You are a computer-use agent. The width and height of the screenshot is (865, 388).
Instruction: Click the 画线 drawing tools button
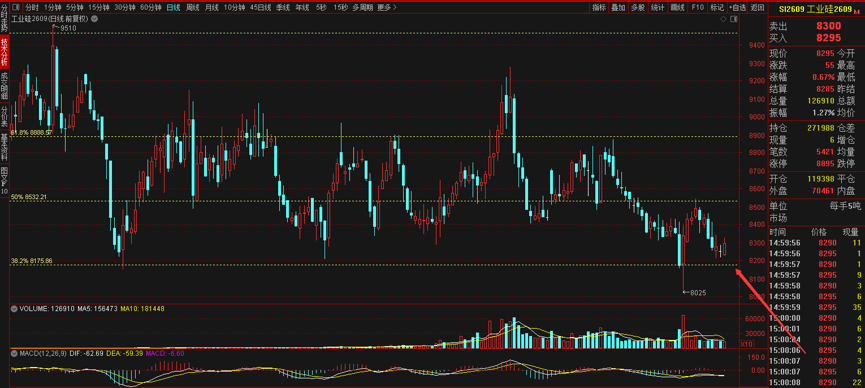click(x=677, y=8)
